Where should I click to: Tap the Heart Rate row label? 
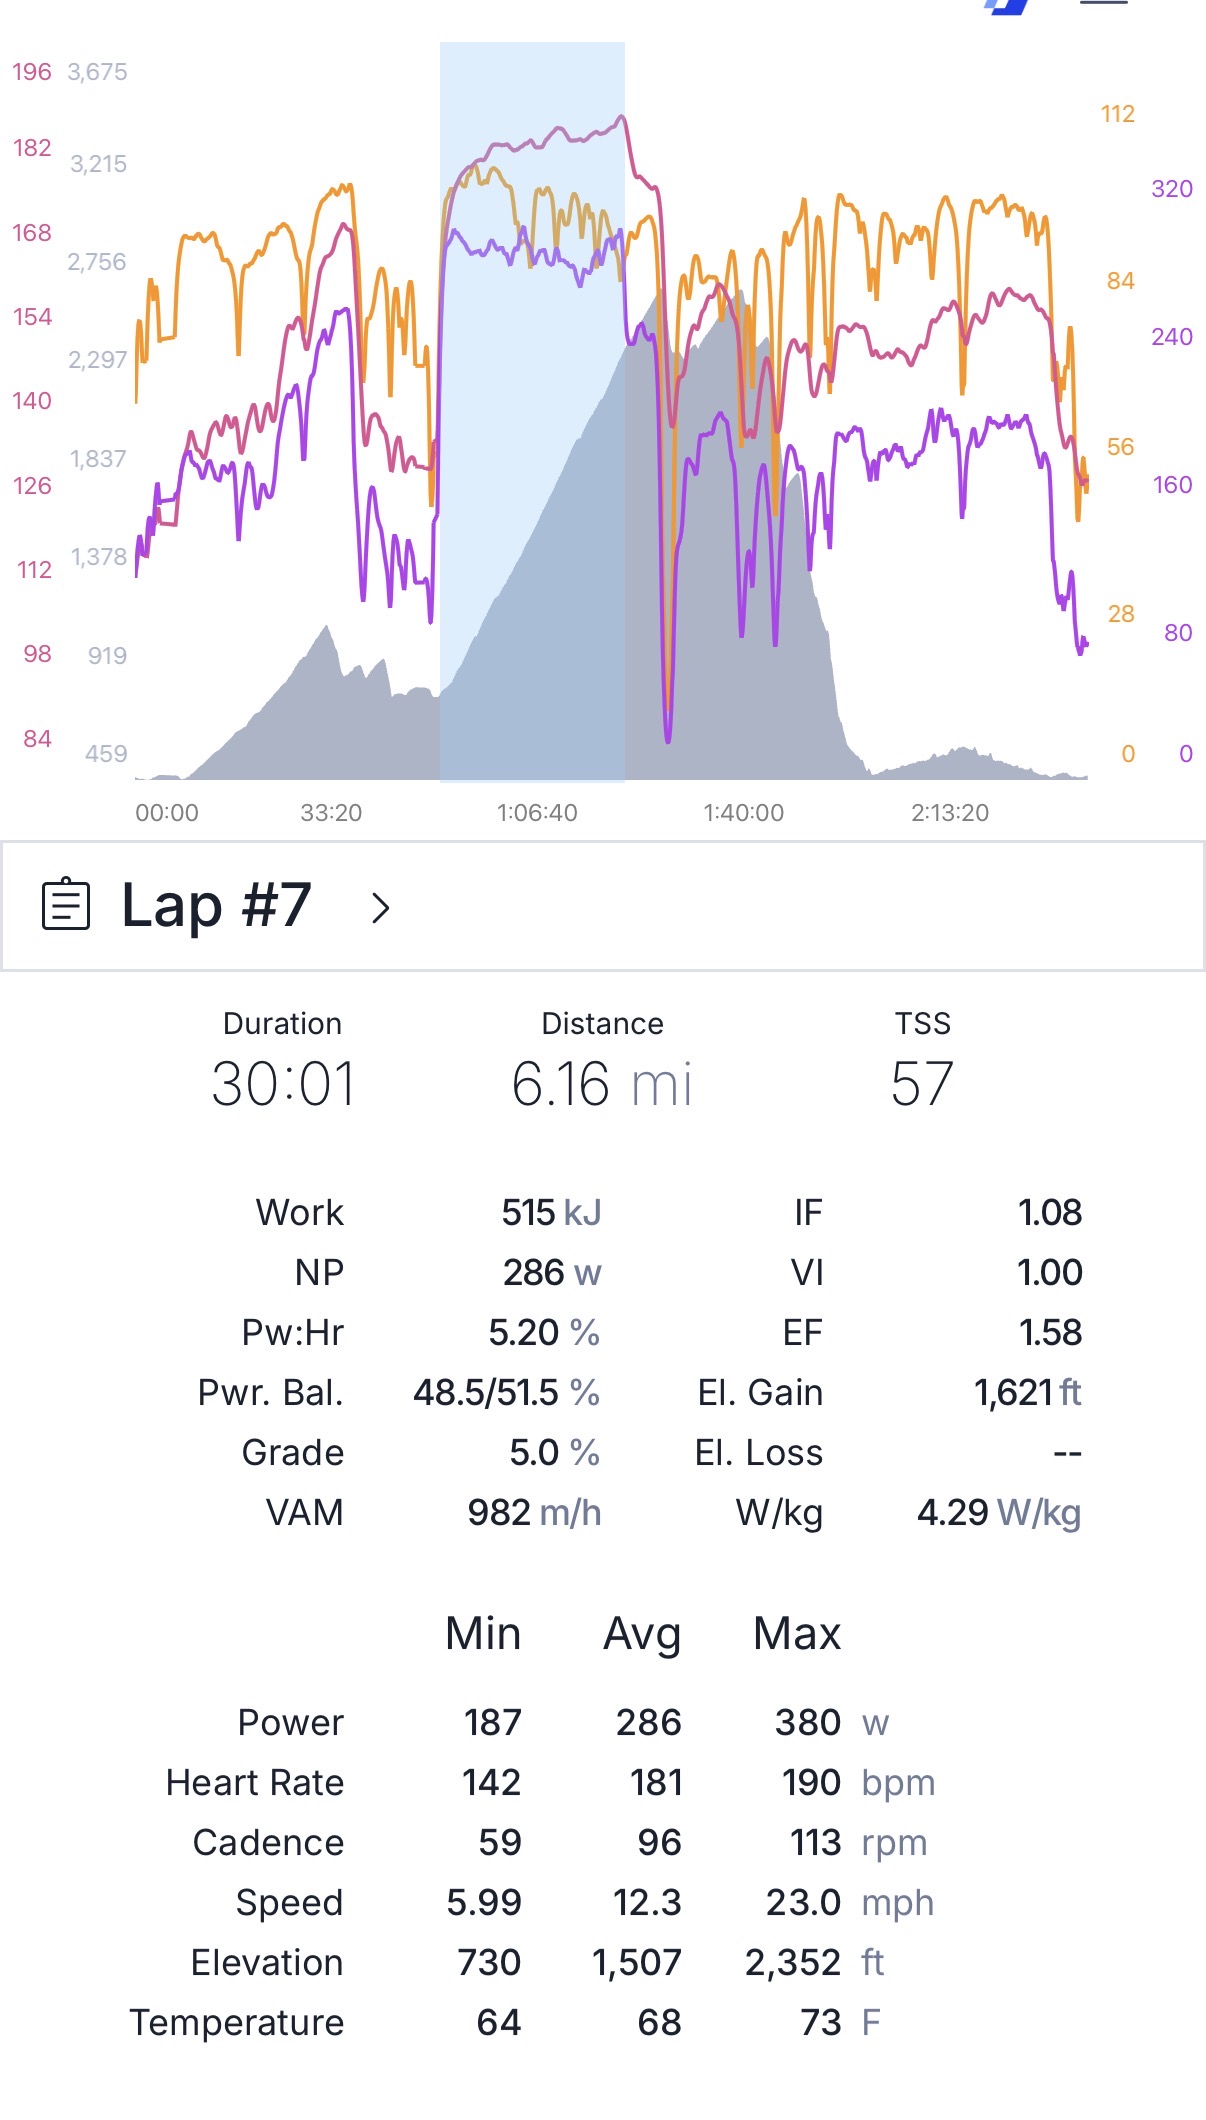coord(255,1782)
